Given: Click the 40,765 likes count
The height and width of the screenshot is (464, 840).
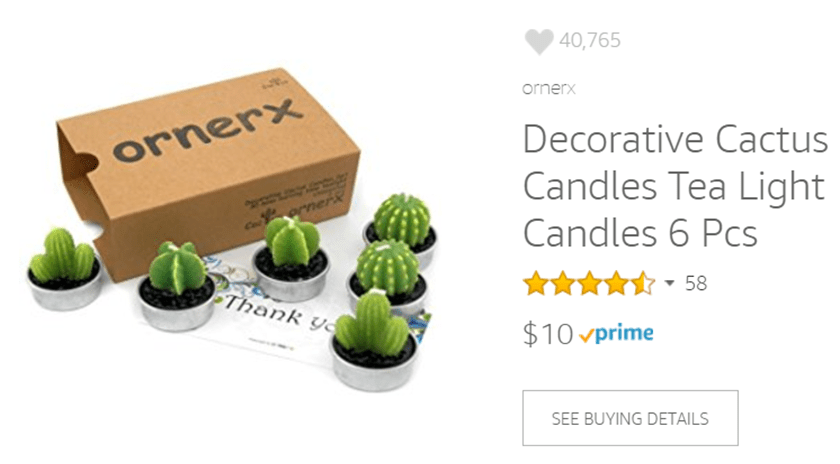Looking at the screenshot, I should [x=590, y=40].
